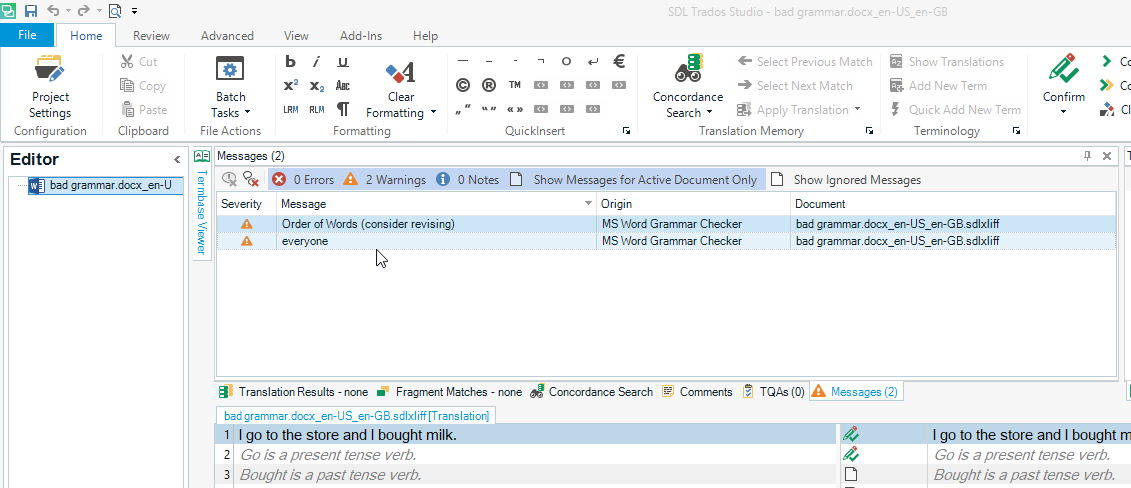1131x488 pixels.
Task: Open the Redo history dropdown arrow
Action: click(99, 11)
